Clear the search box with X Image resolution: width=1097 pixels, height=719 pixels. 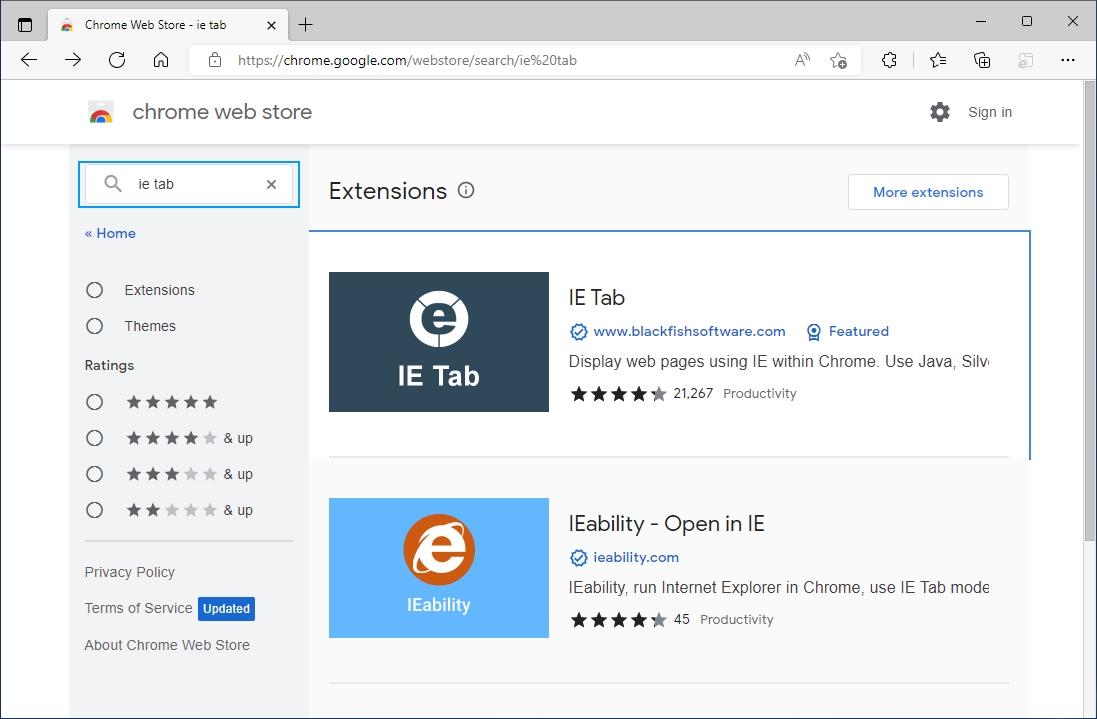point(271,184)
